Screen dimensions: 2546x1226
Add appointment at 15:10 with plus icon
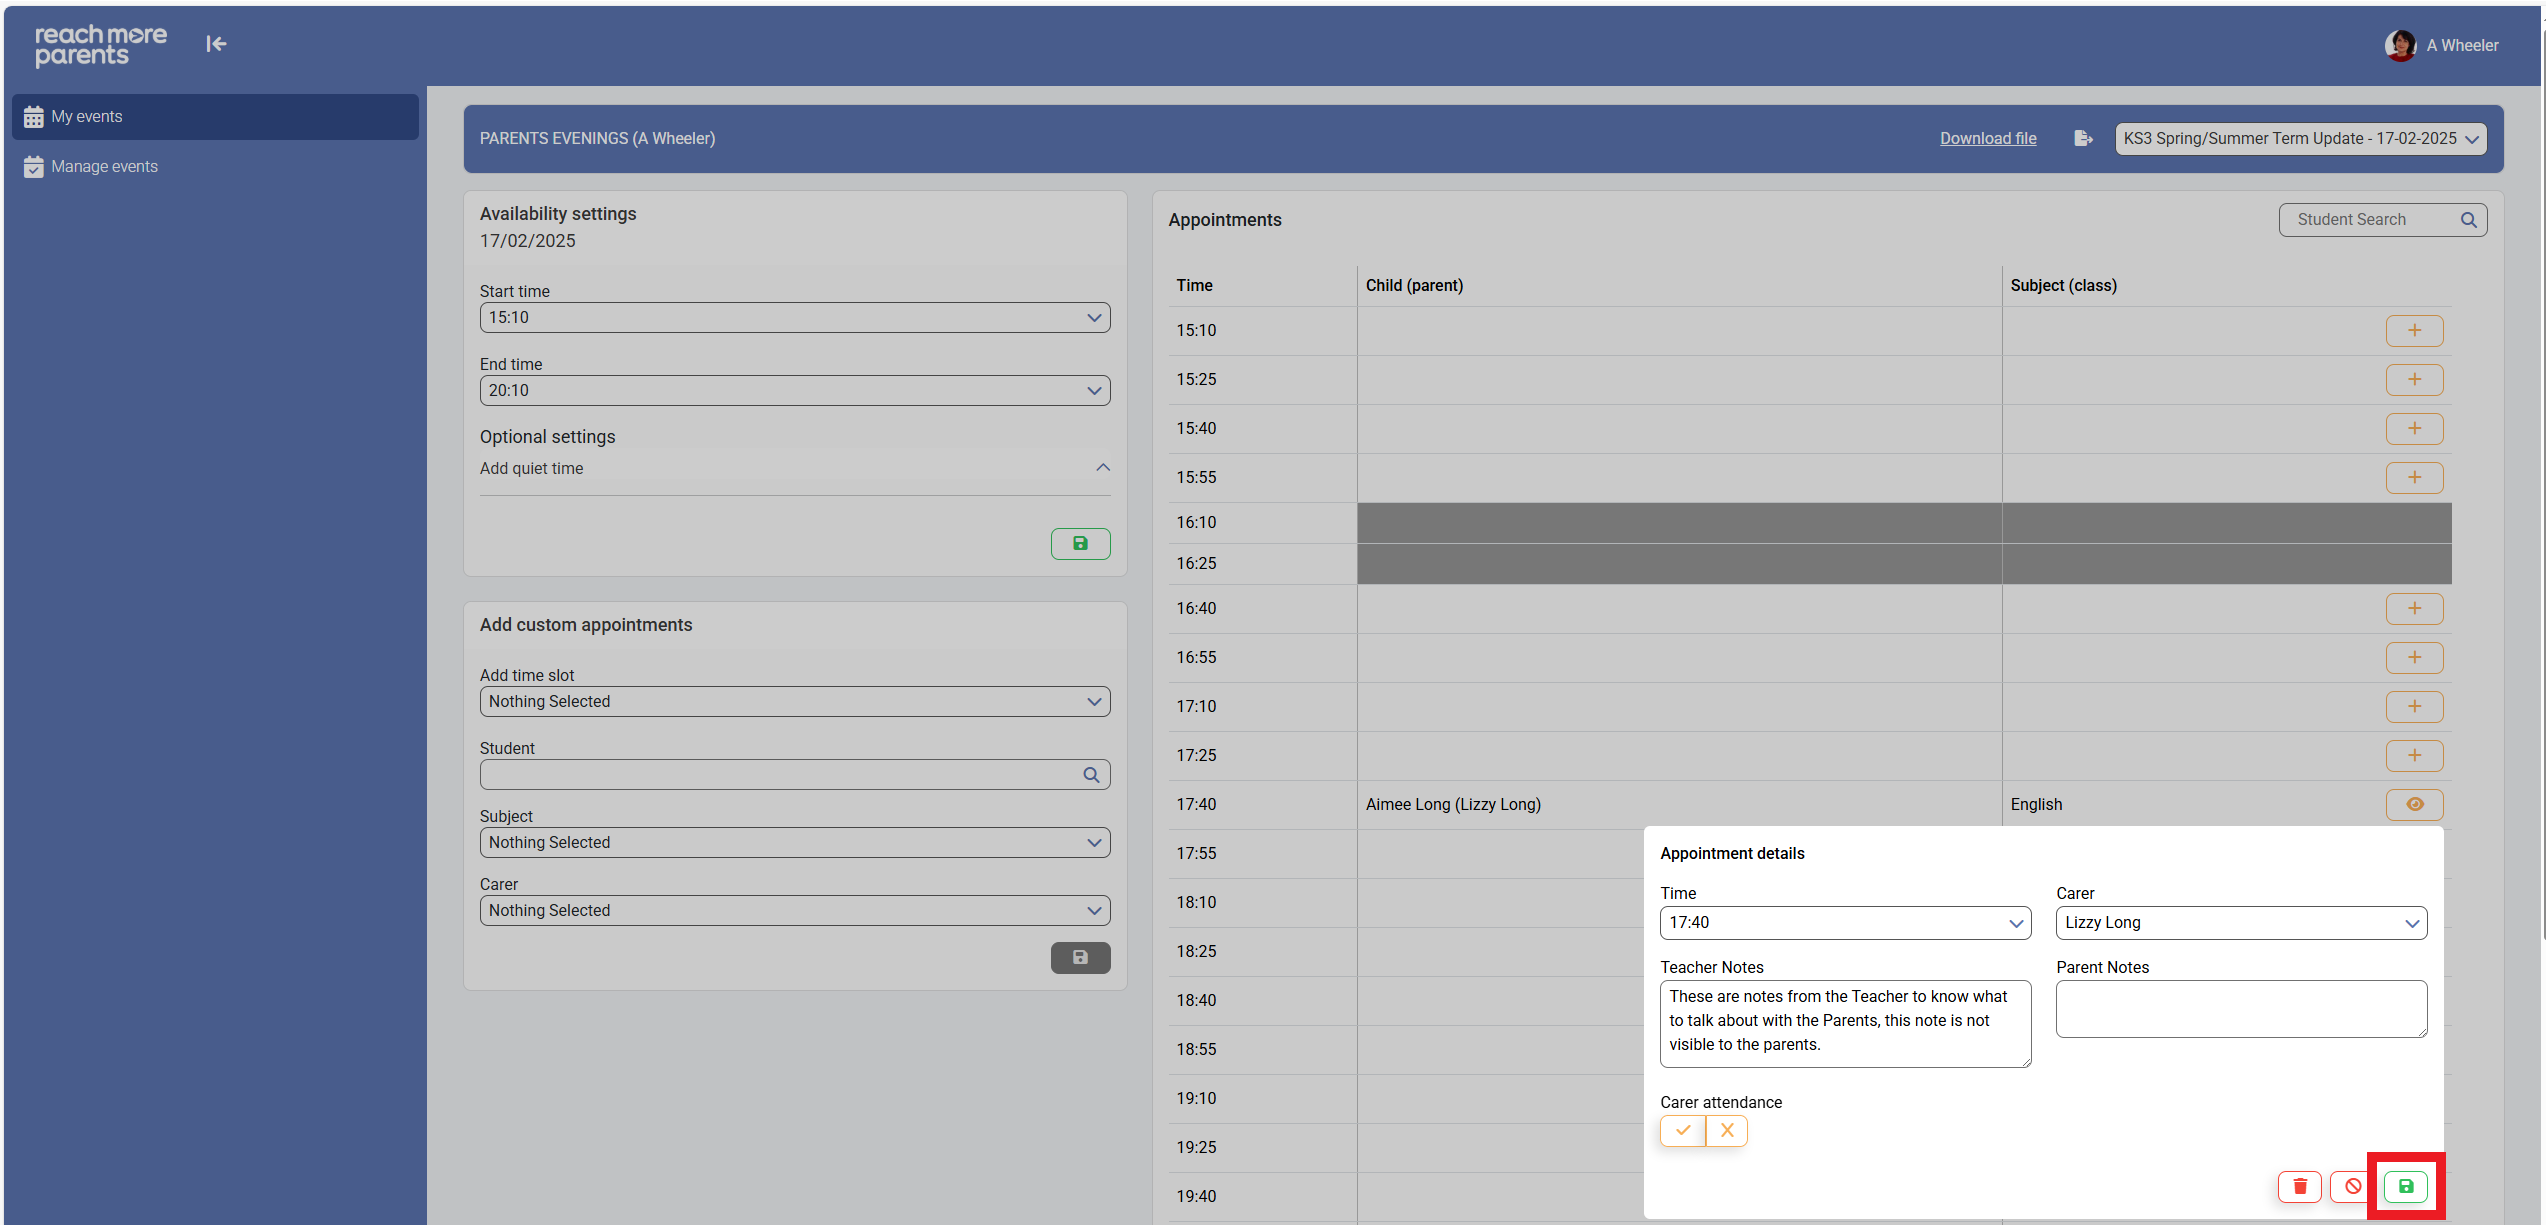(x=2414, y=331)
